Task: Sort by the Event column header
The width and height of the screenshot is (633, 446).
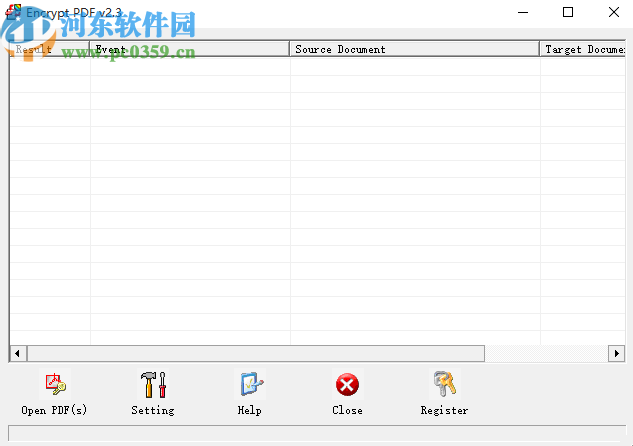Action: click(x=189, y=49)
